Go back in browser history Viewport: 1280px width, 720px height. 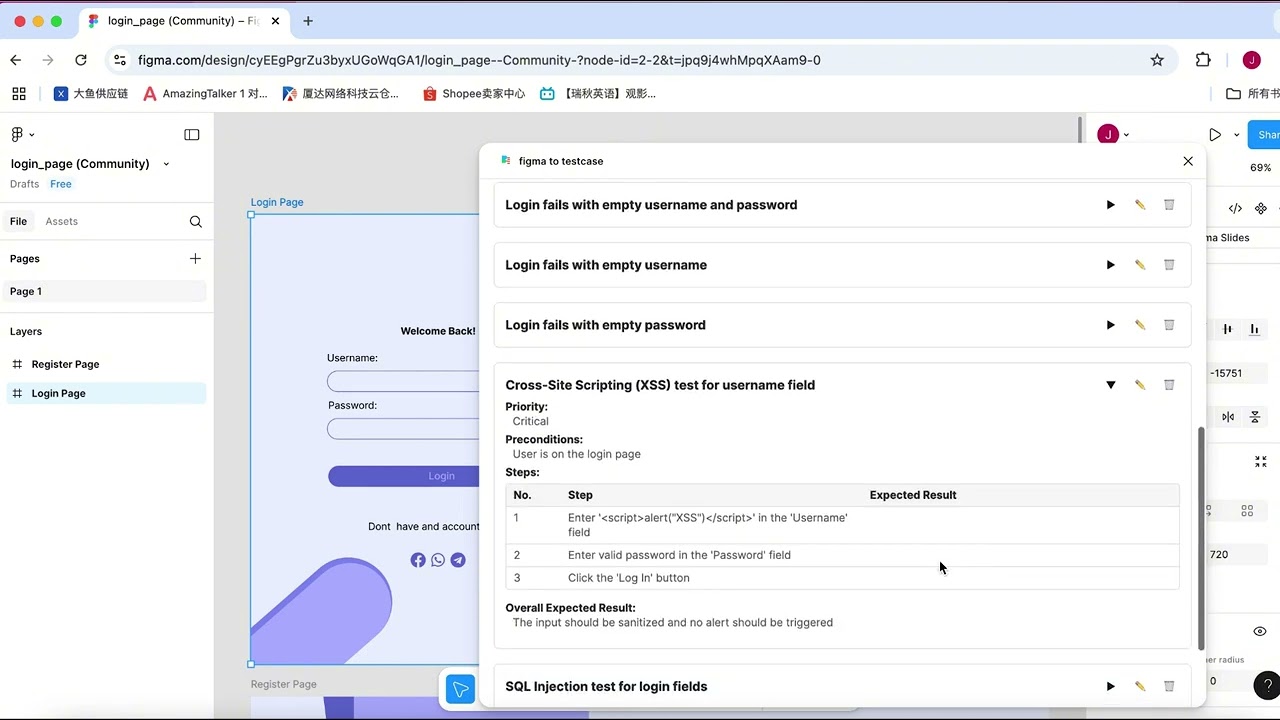16,60
